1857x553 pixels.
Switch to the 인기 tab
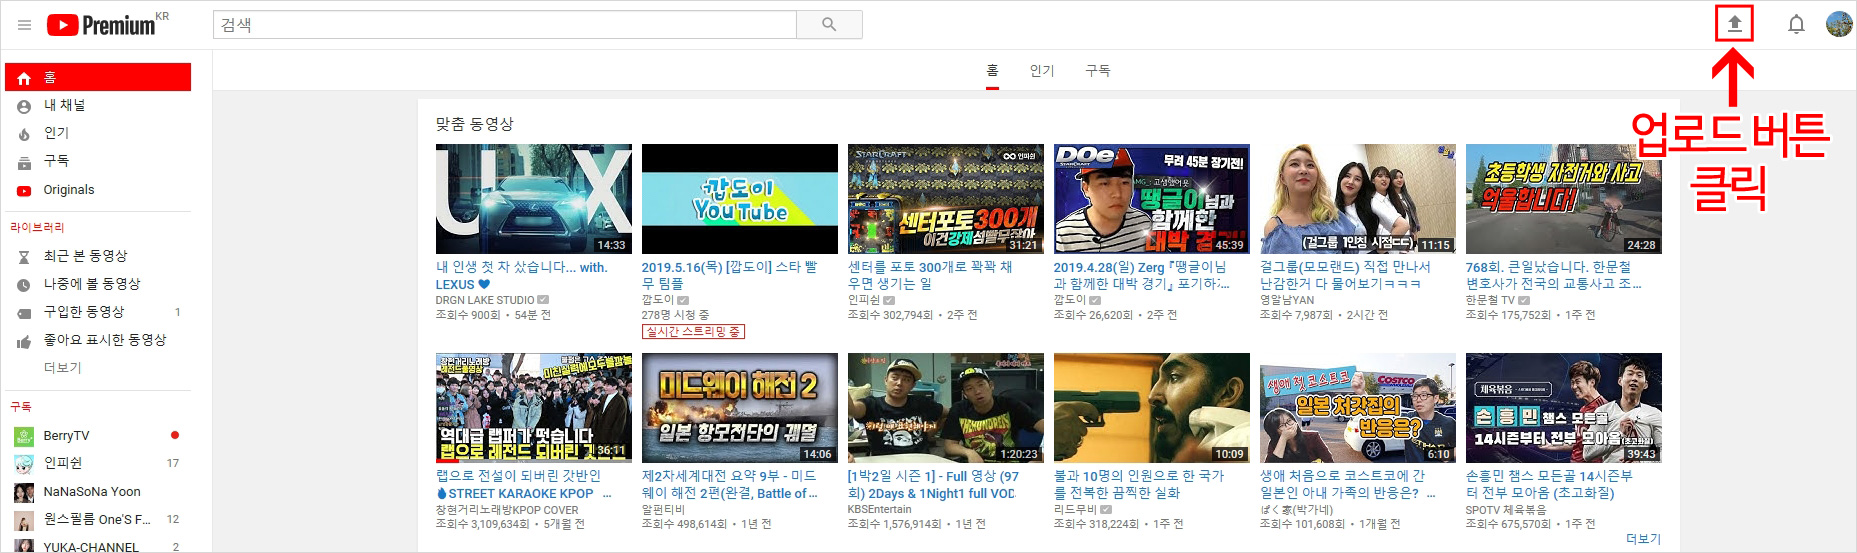[x=1042, y=70]
